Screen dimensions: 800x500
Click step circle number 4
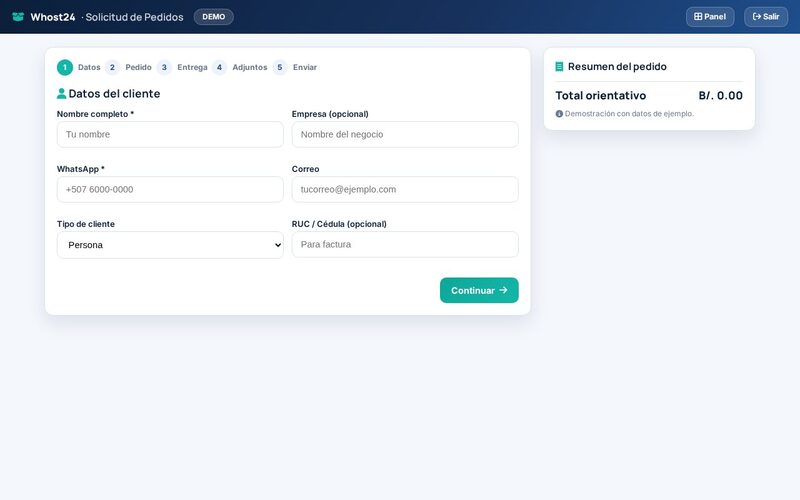219,67
